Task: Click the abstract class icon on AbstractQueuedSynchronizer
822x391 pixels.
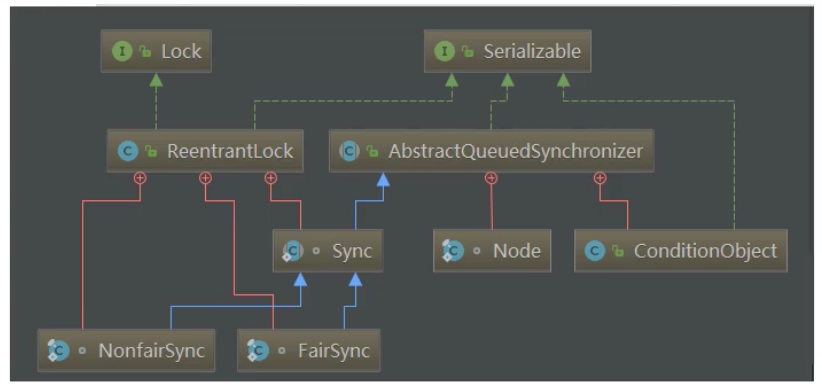Action: pyautogui.click(x=350, y=151)
